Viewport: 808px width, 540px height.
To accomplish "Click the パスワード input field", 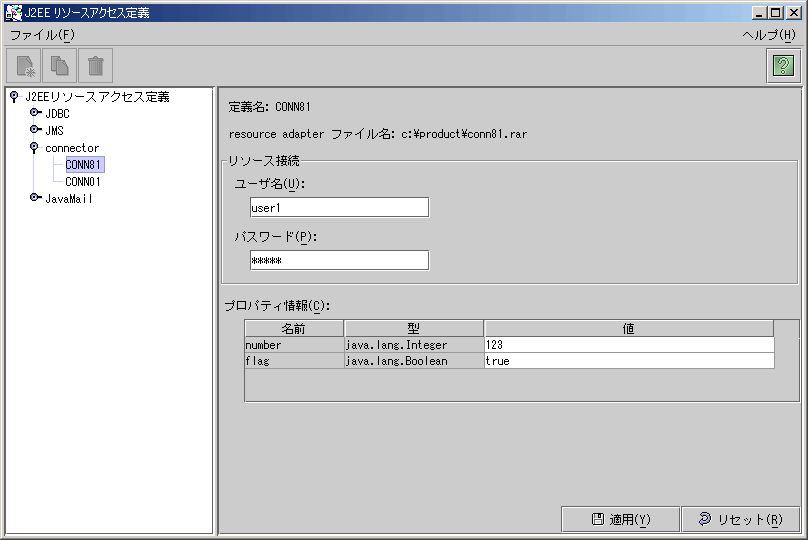I will 339,260.
